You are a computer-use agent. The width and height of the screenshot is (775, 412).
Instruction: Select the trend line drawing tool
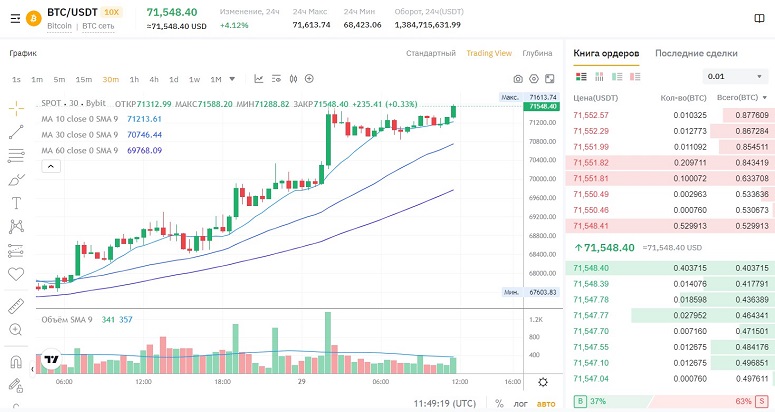(15, 130)
